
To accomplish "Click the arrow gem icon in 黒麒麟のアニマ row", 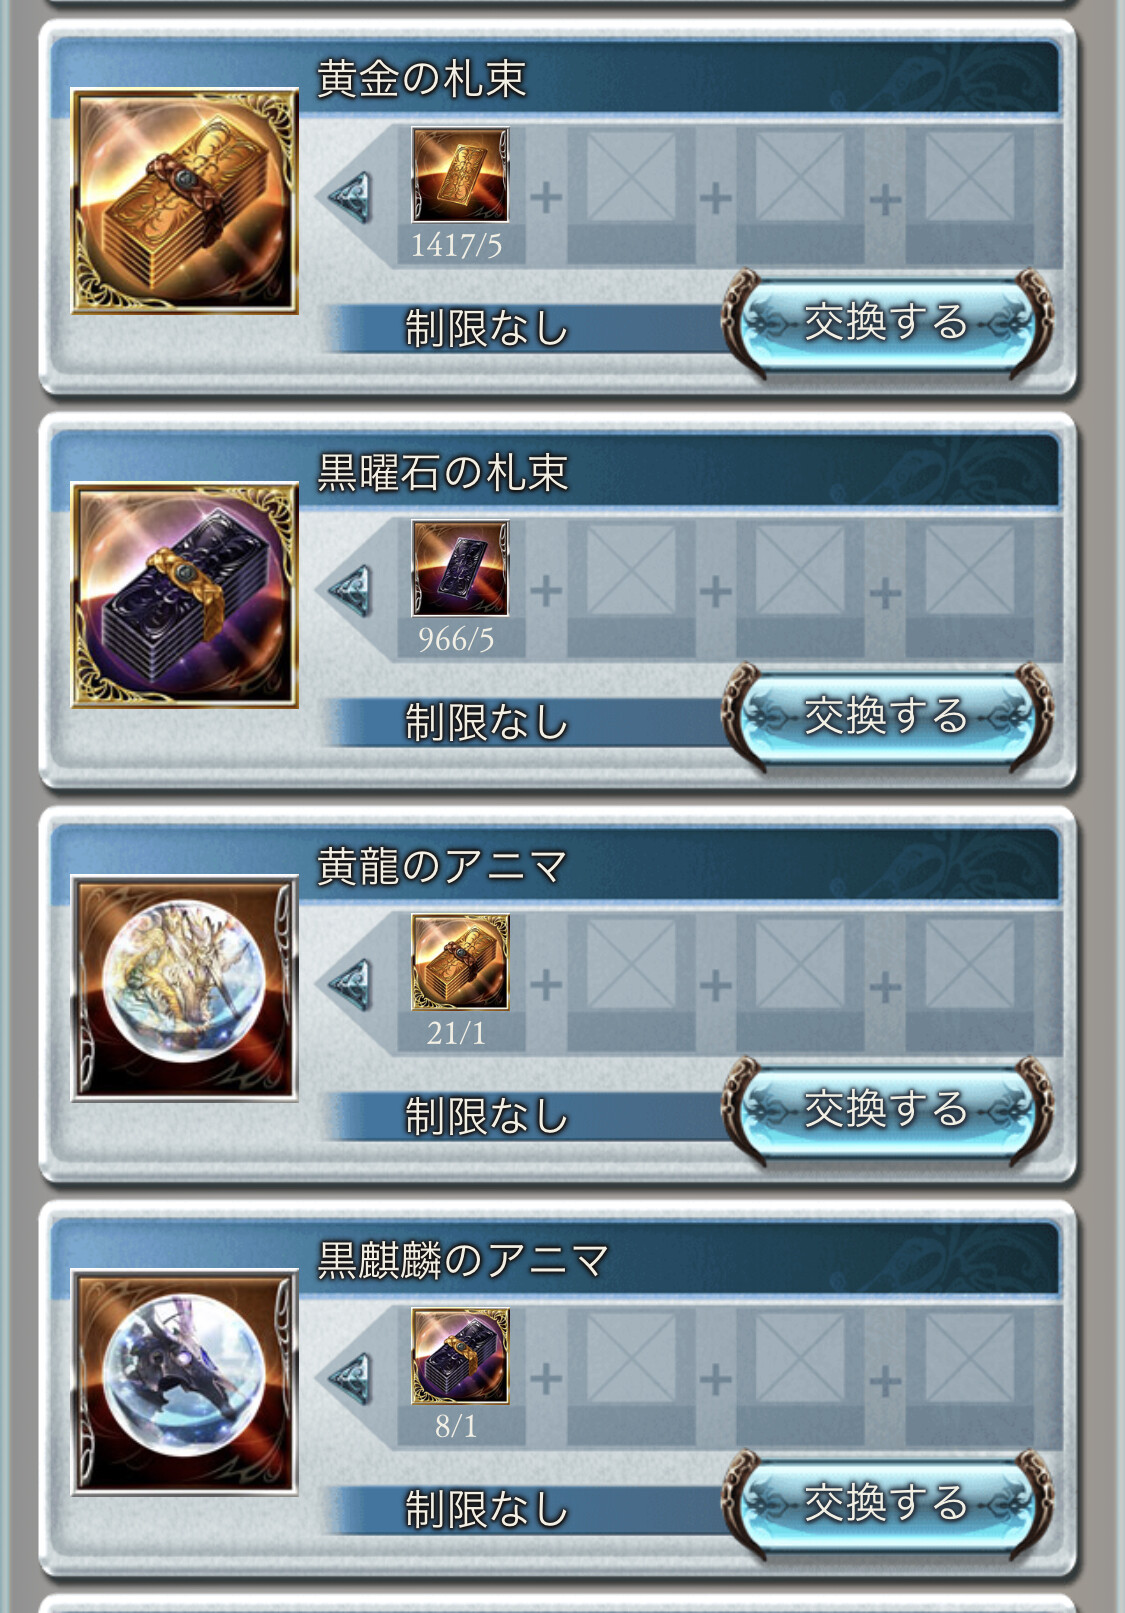I will click(351, 1378).
